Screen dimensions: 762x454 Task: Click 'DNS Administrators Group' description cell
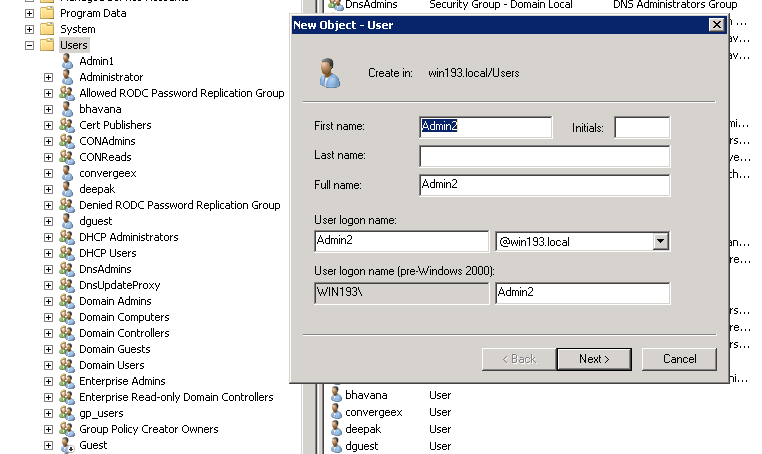675,5
